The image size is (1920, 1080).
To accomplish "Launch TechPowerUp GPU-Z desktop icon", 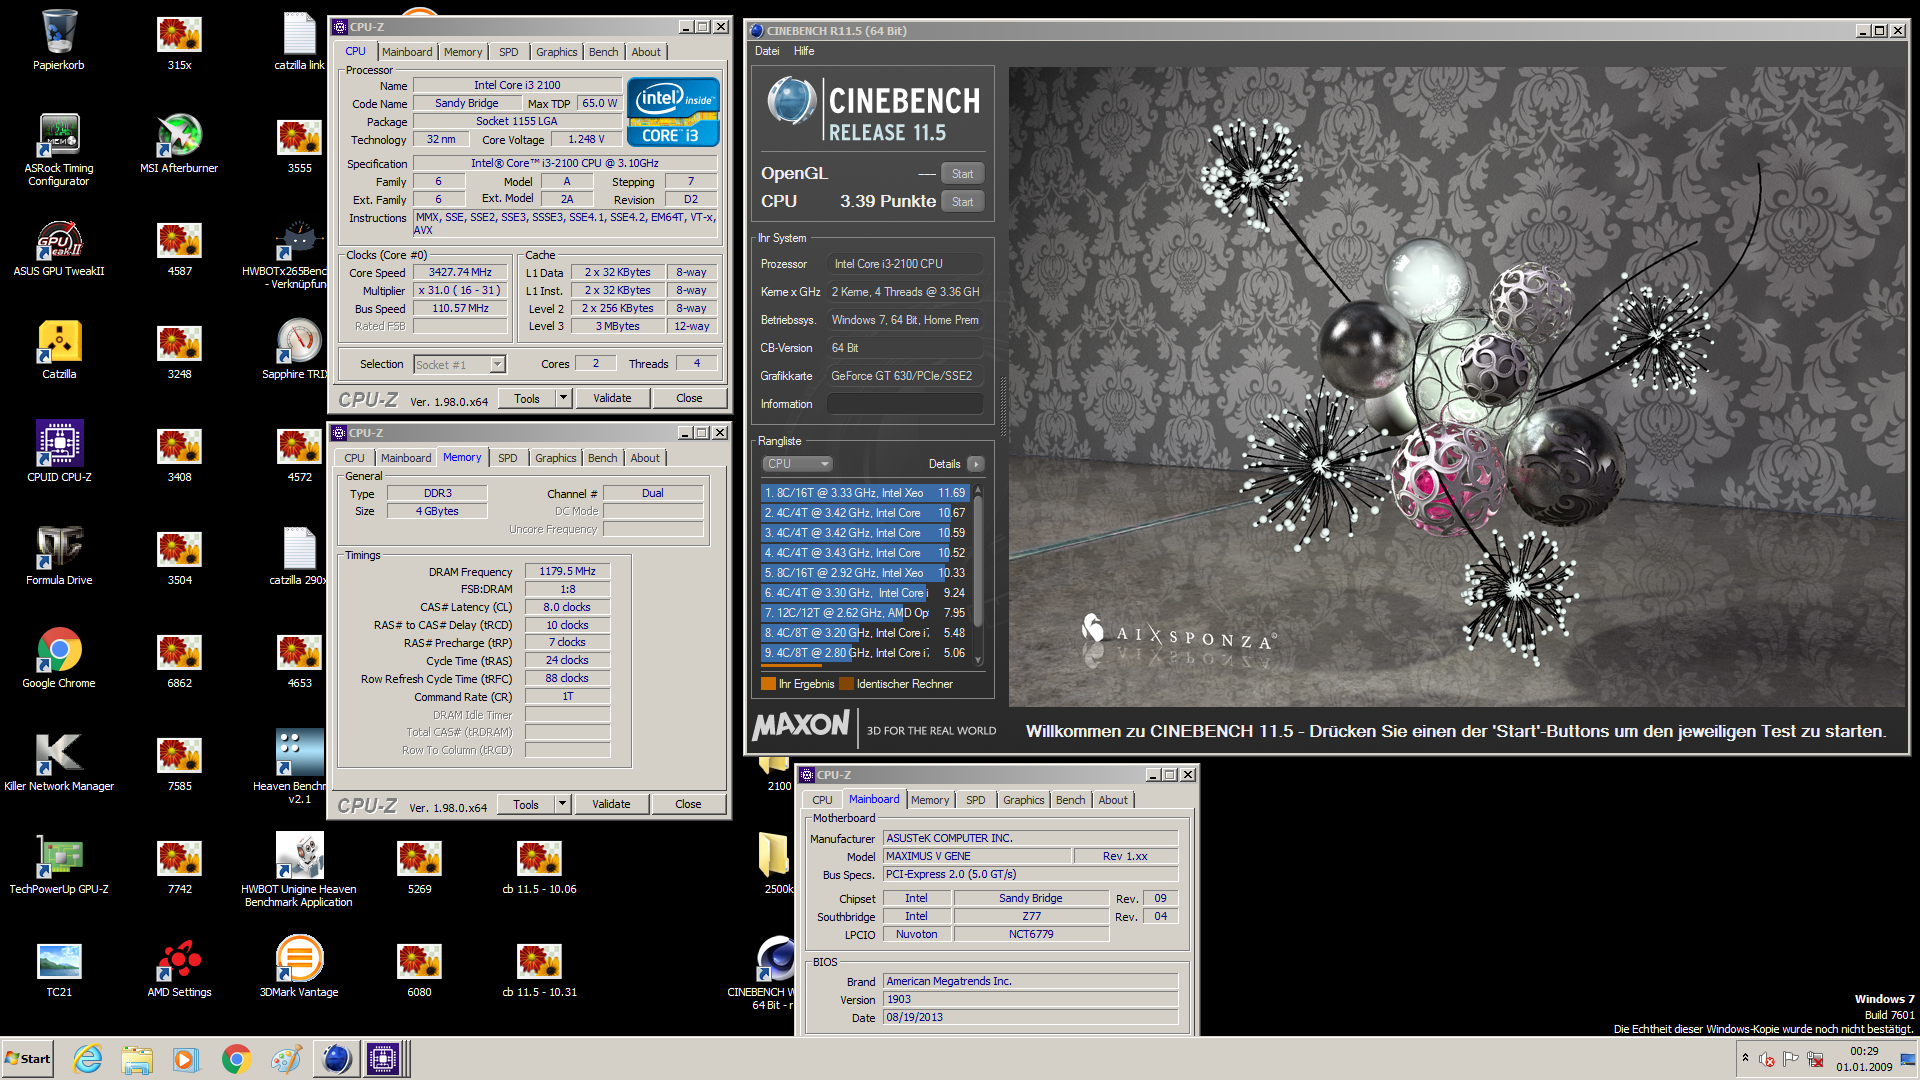I will [59, 865].
